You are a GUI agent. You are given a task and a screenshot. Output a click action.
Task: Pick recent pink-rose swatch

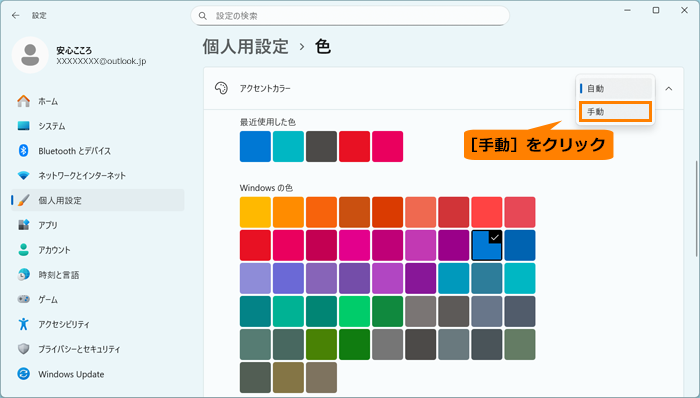[x=388, y=146]
